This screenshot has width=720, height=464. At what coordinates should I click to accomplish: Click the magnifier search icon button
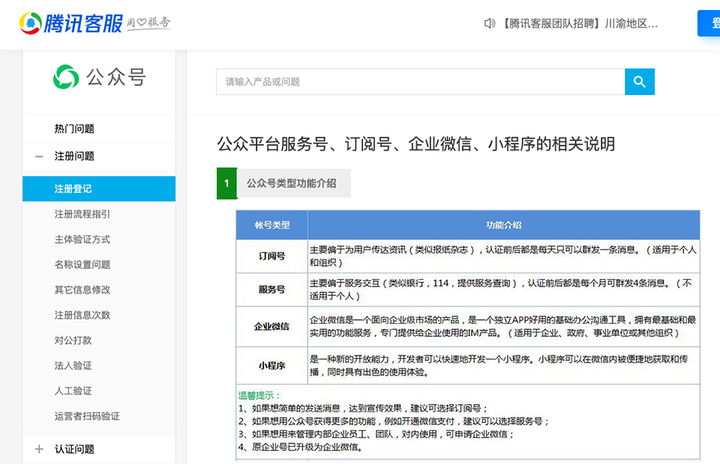(x=639, y=82)
